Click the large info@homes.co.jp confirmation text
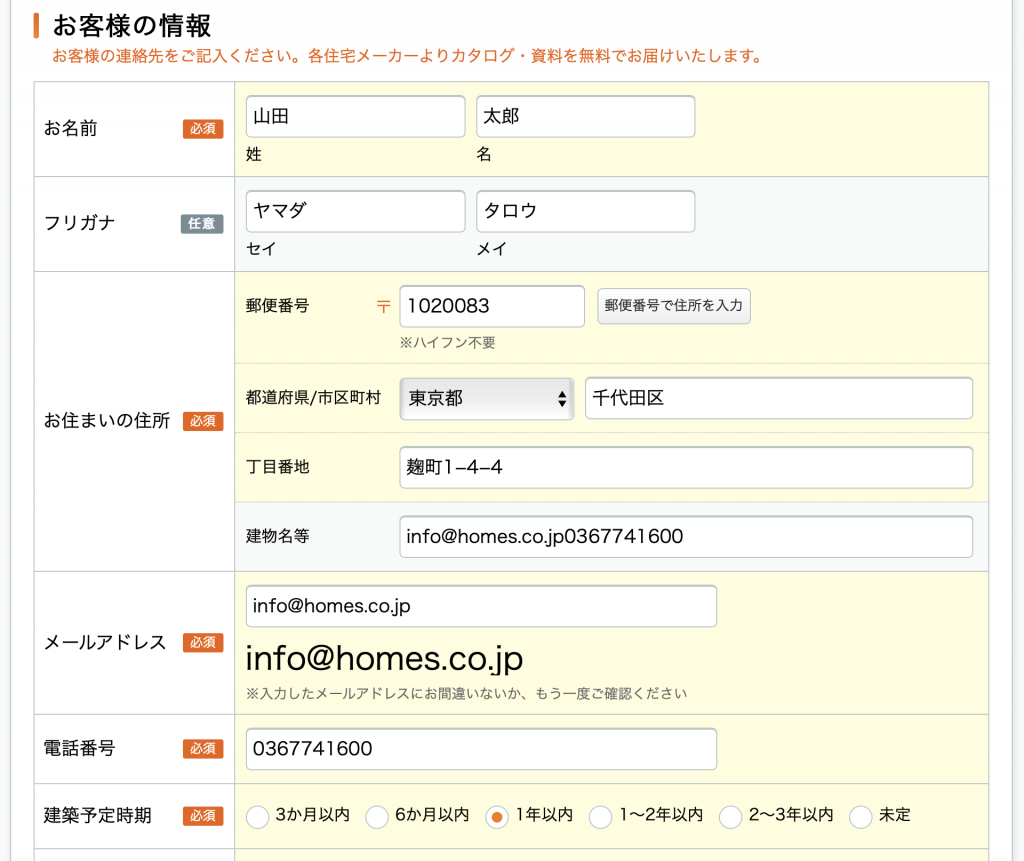This screenshot has width=1024, height=861. (384, 659)
